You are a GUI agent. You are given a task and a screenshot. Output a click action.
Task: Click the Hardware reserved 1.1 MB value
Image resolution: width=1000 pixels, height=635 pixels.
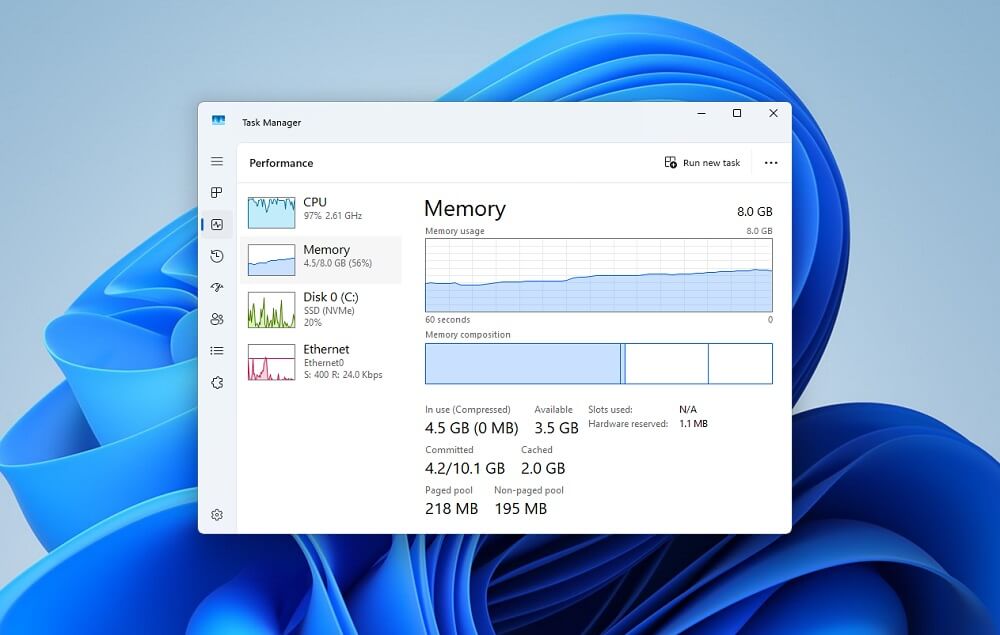693,423
